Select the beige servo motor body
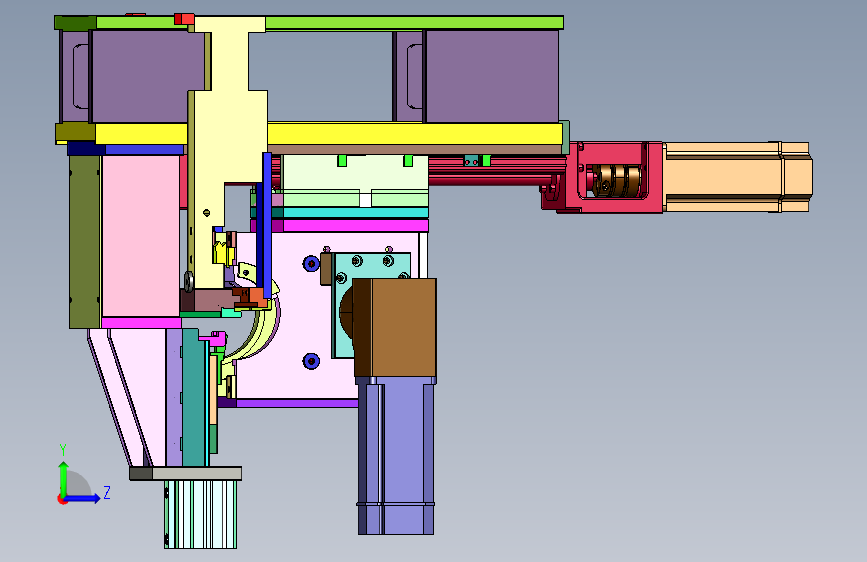 pyautogui.click(x=738, y=177)
